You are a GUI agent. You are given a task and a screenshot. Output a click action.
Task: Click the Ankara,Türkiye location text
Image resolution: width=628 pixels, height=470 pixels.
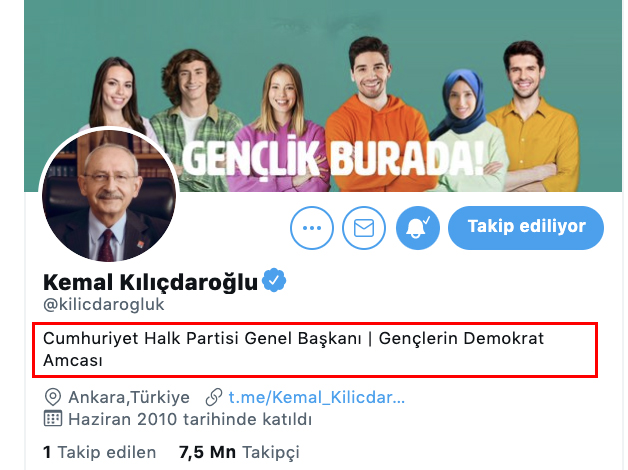[x=129, y=398]
